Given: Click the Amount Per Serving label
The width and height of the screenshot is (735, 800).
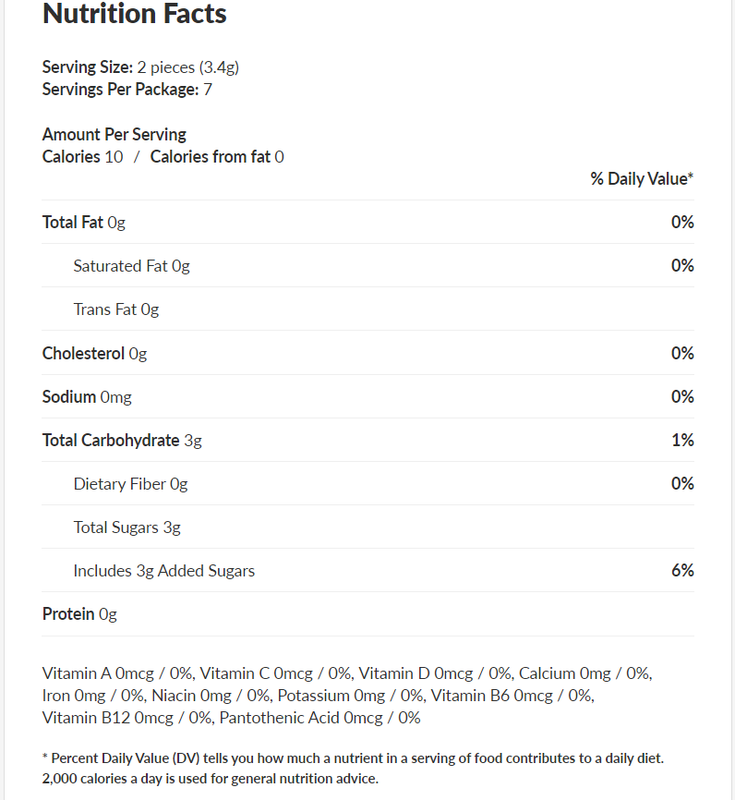Looking at the screenshot, I should click(x=114, y=134).
